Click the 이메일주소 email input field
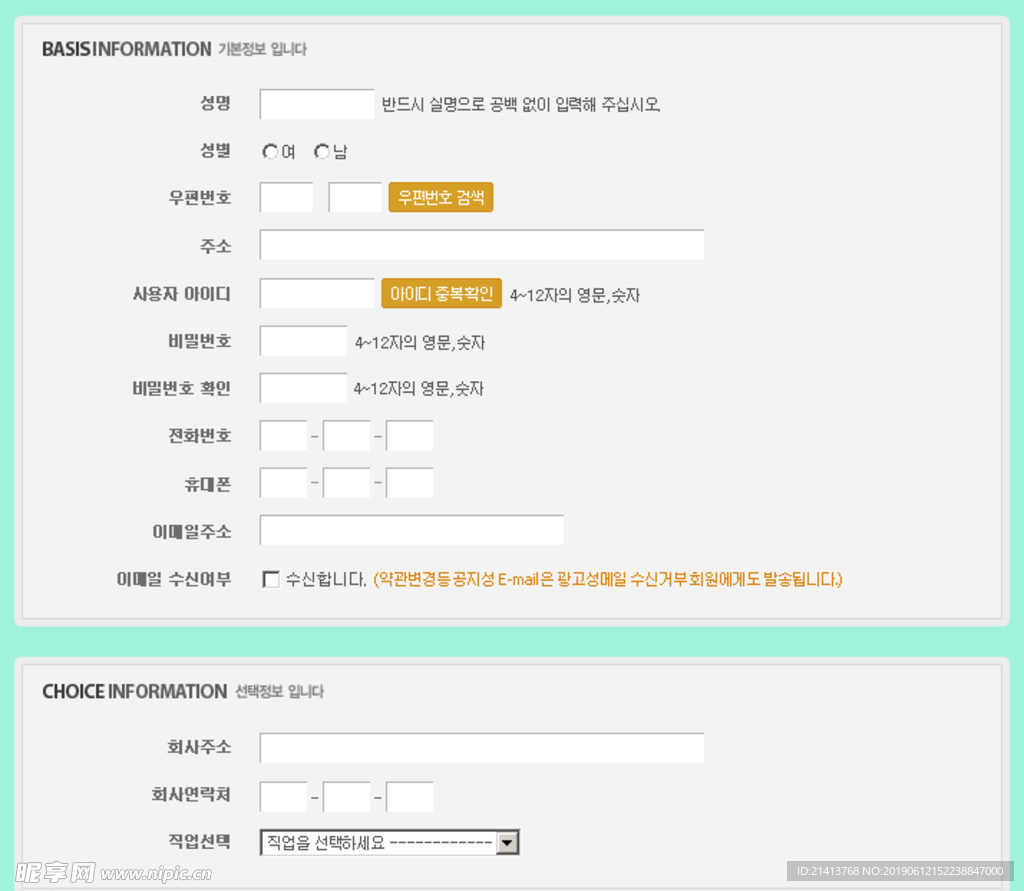 pos(411,530)
